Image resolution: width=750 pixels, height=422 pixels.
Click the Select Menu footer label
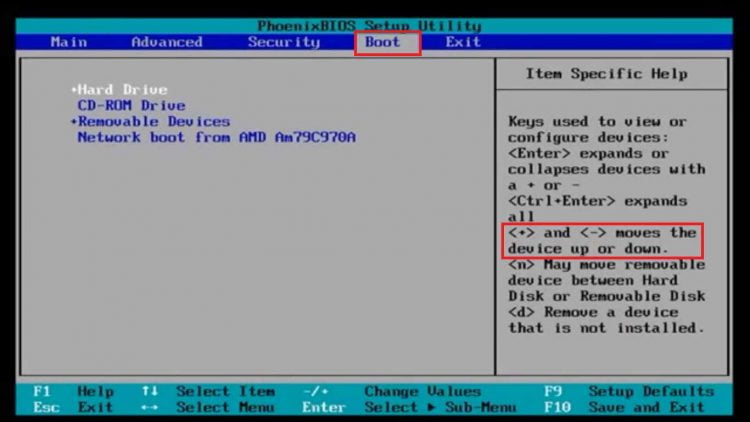click(x=226, y=408)
